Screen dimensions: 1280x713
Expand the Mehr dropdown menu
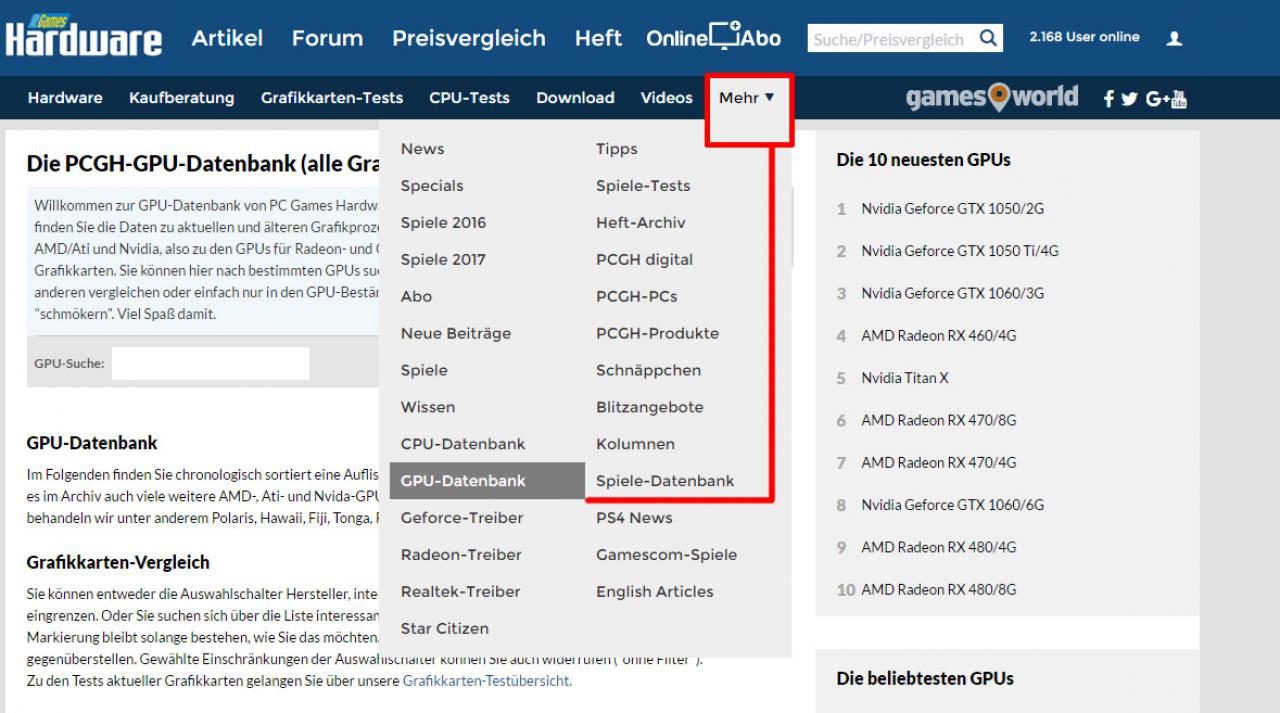click(747, 97)
